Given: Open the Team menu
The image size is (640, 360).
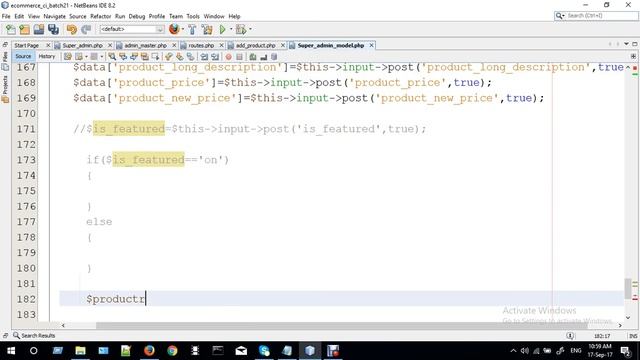Looking at the screenshot, I should click(x=176, y=16).
